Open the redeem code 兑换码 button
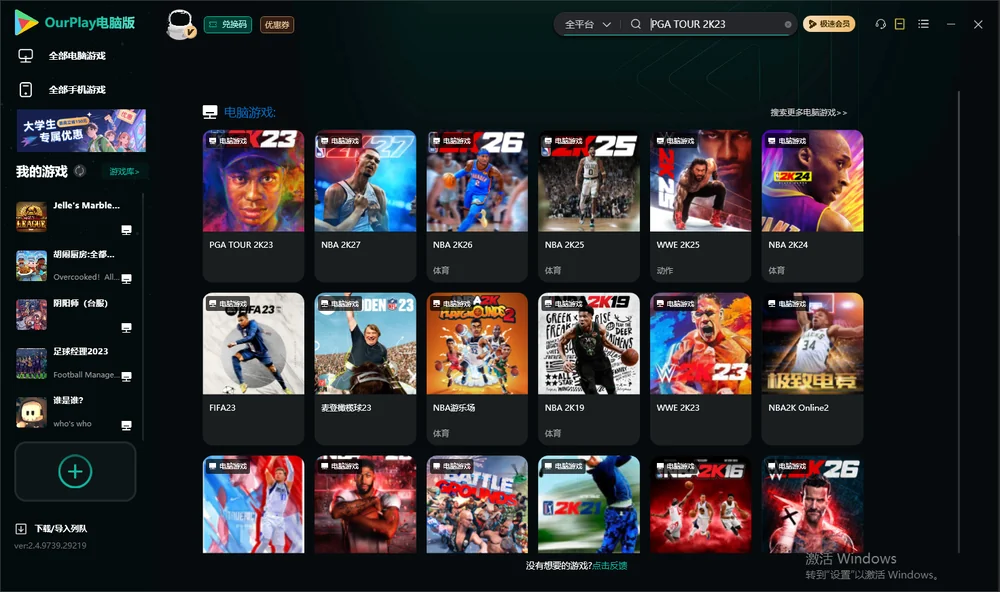Screen dimensions: 1000x592 [x=228, y=25]
